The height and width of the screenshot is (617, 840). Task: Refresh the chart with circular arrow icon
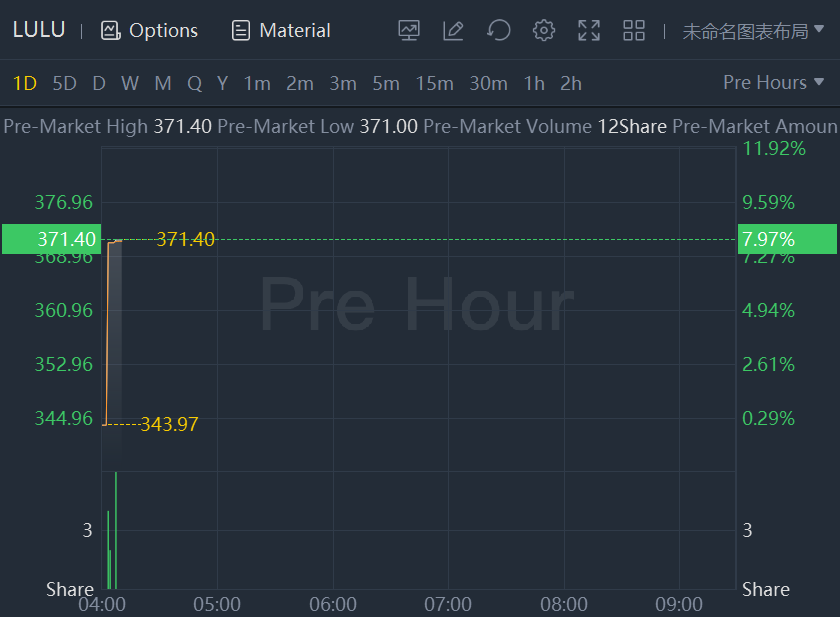tap(498, 30)
